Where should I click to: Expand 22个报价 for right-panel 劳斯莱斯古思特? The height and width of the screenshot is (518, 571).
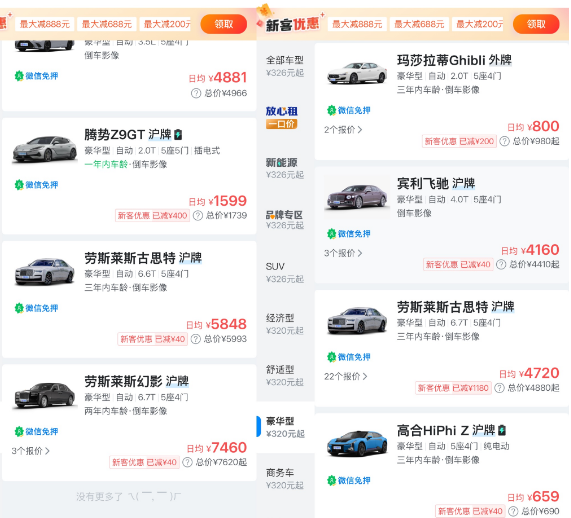point(346,376)
